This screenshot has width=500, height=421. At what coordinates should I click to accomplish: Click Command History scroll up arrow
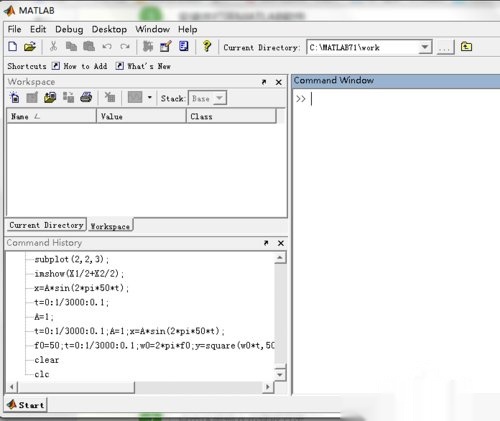click(280, 258)
